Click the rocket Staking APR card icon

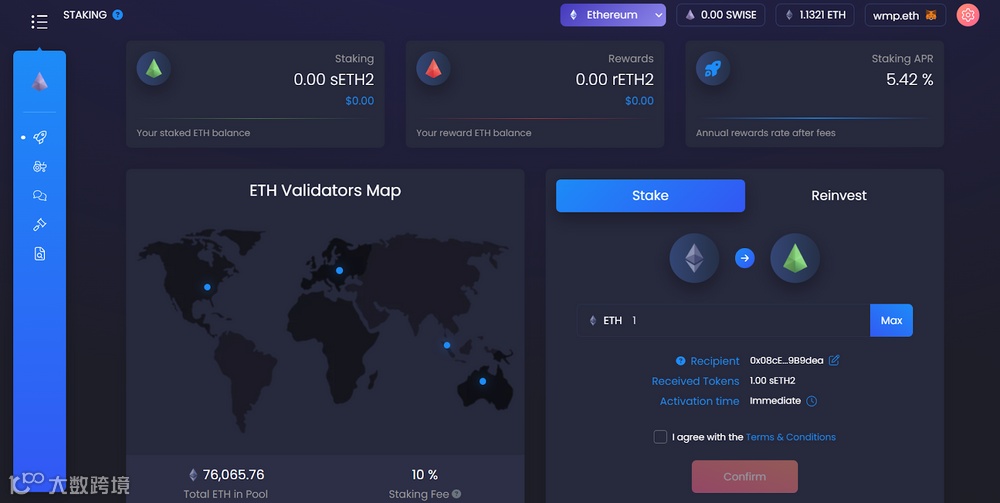coord(713,68)
